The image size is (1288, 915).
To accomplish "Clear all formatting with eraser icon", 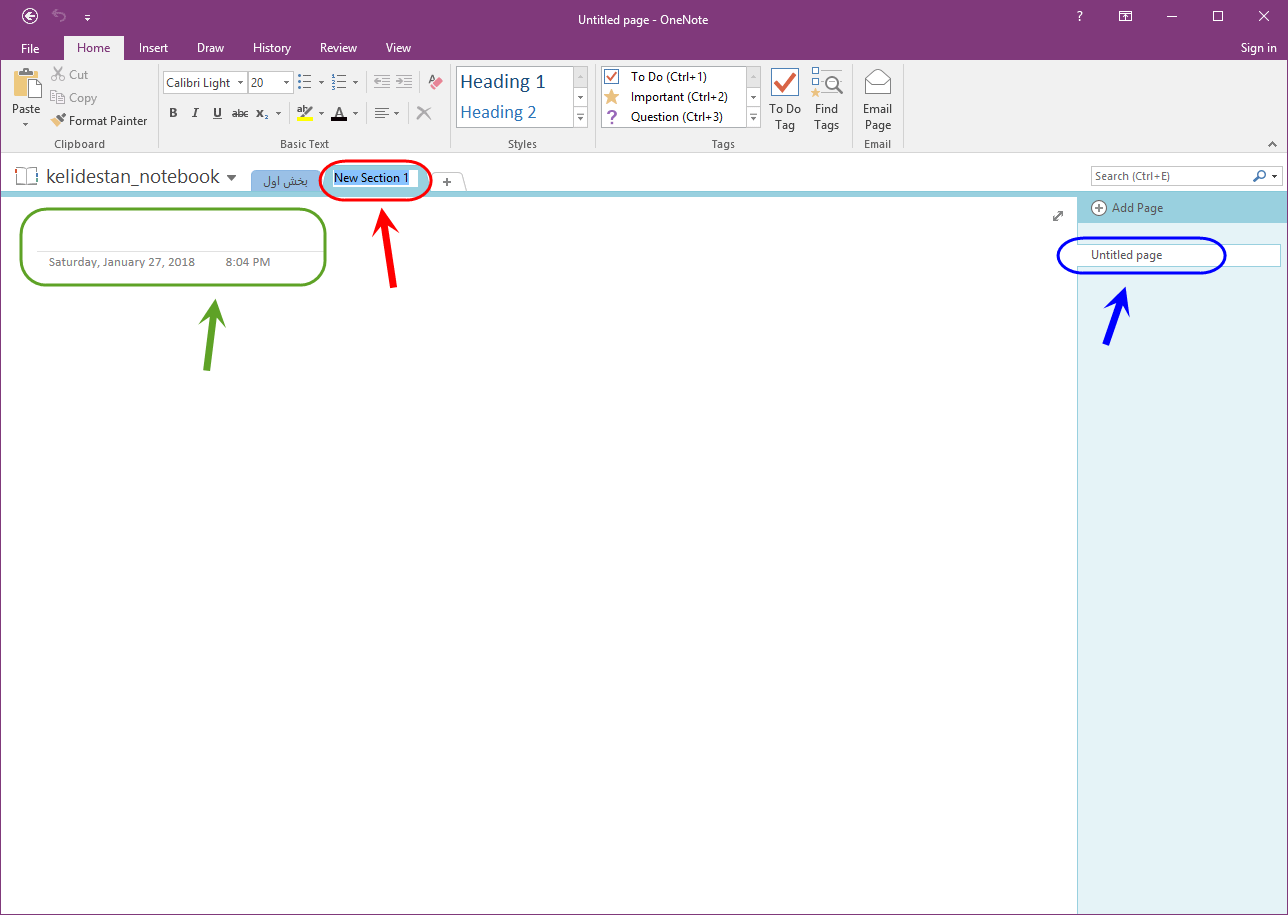I will pos(435,83).
